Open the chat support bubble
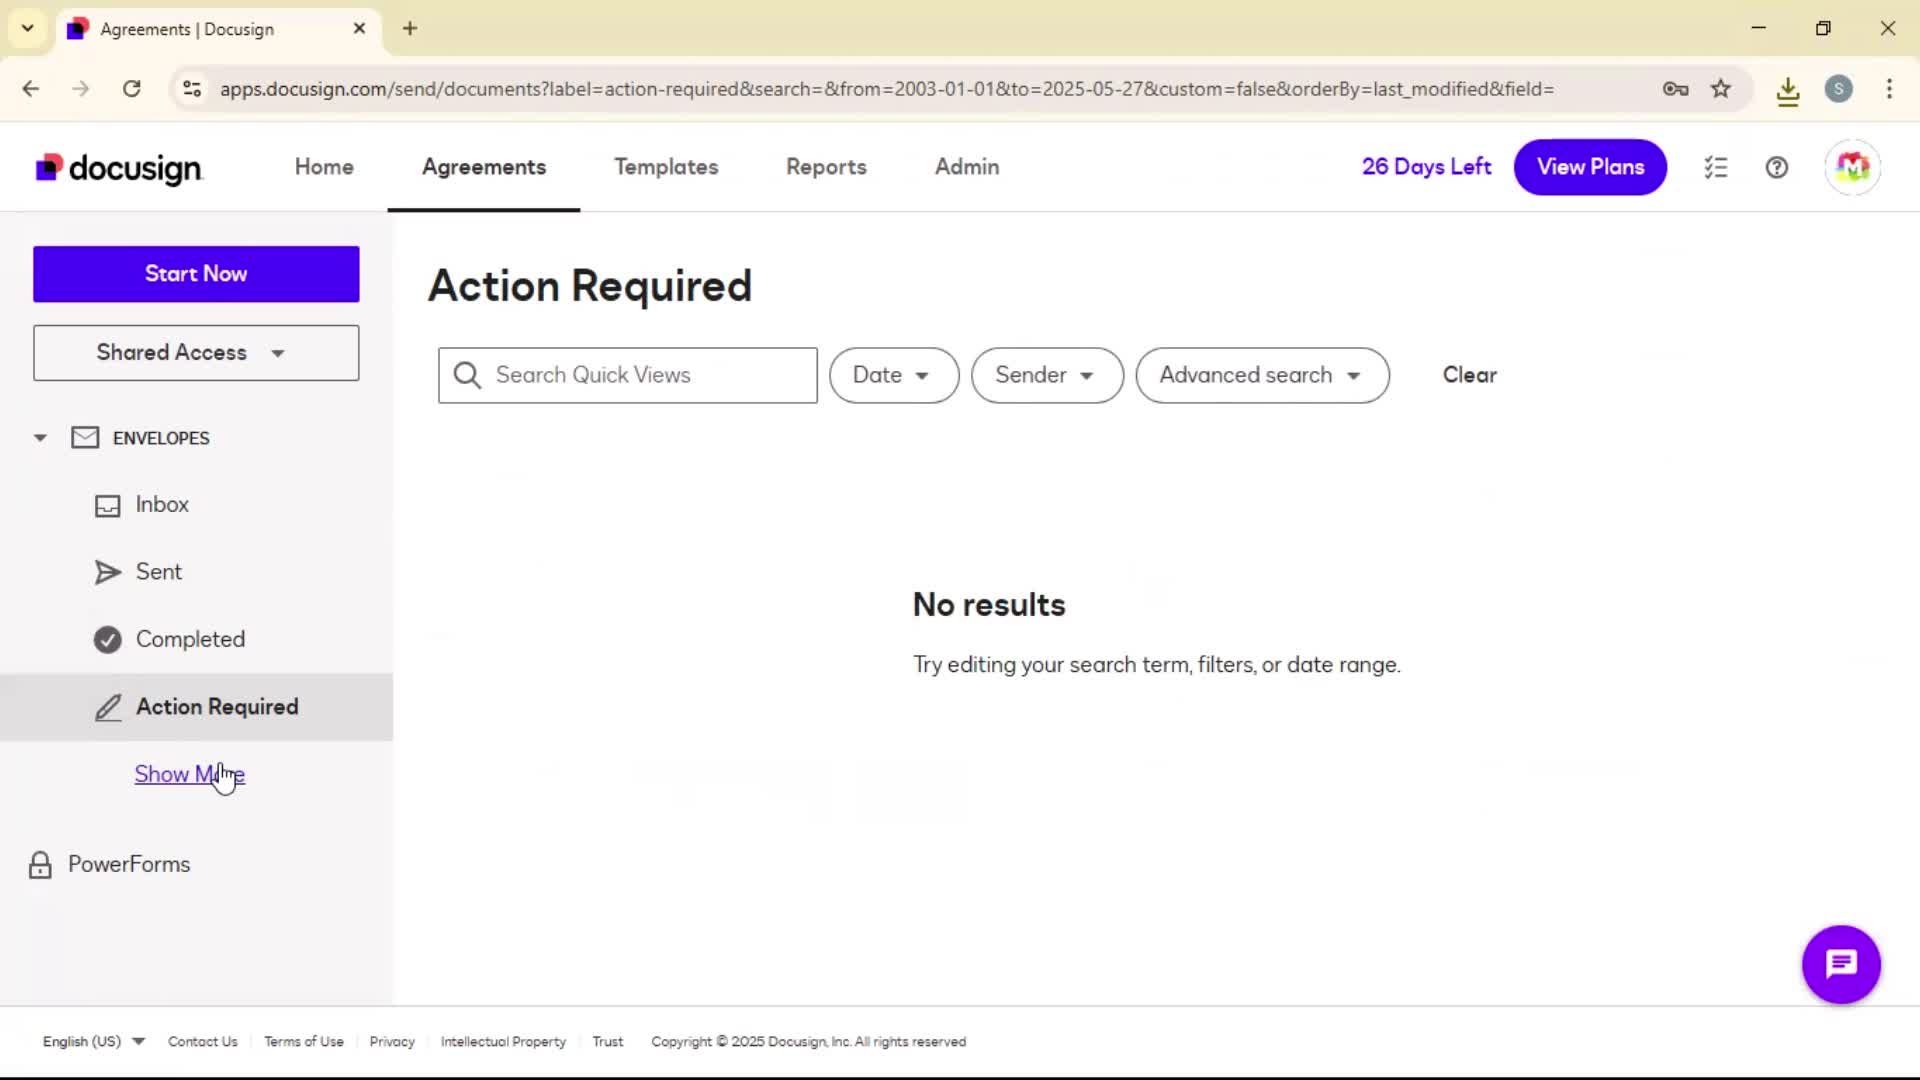The width and height of the screenshot is (1920, 1080). coord(1841,964)
